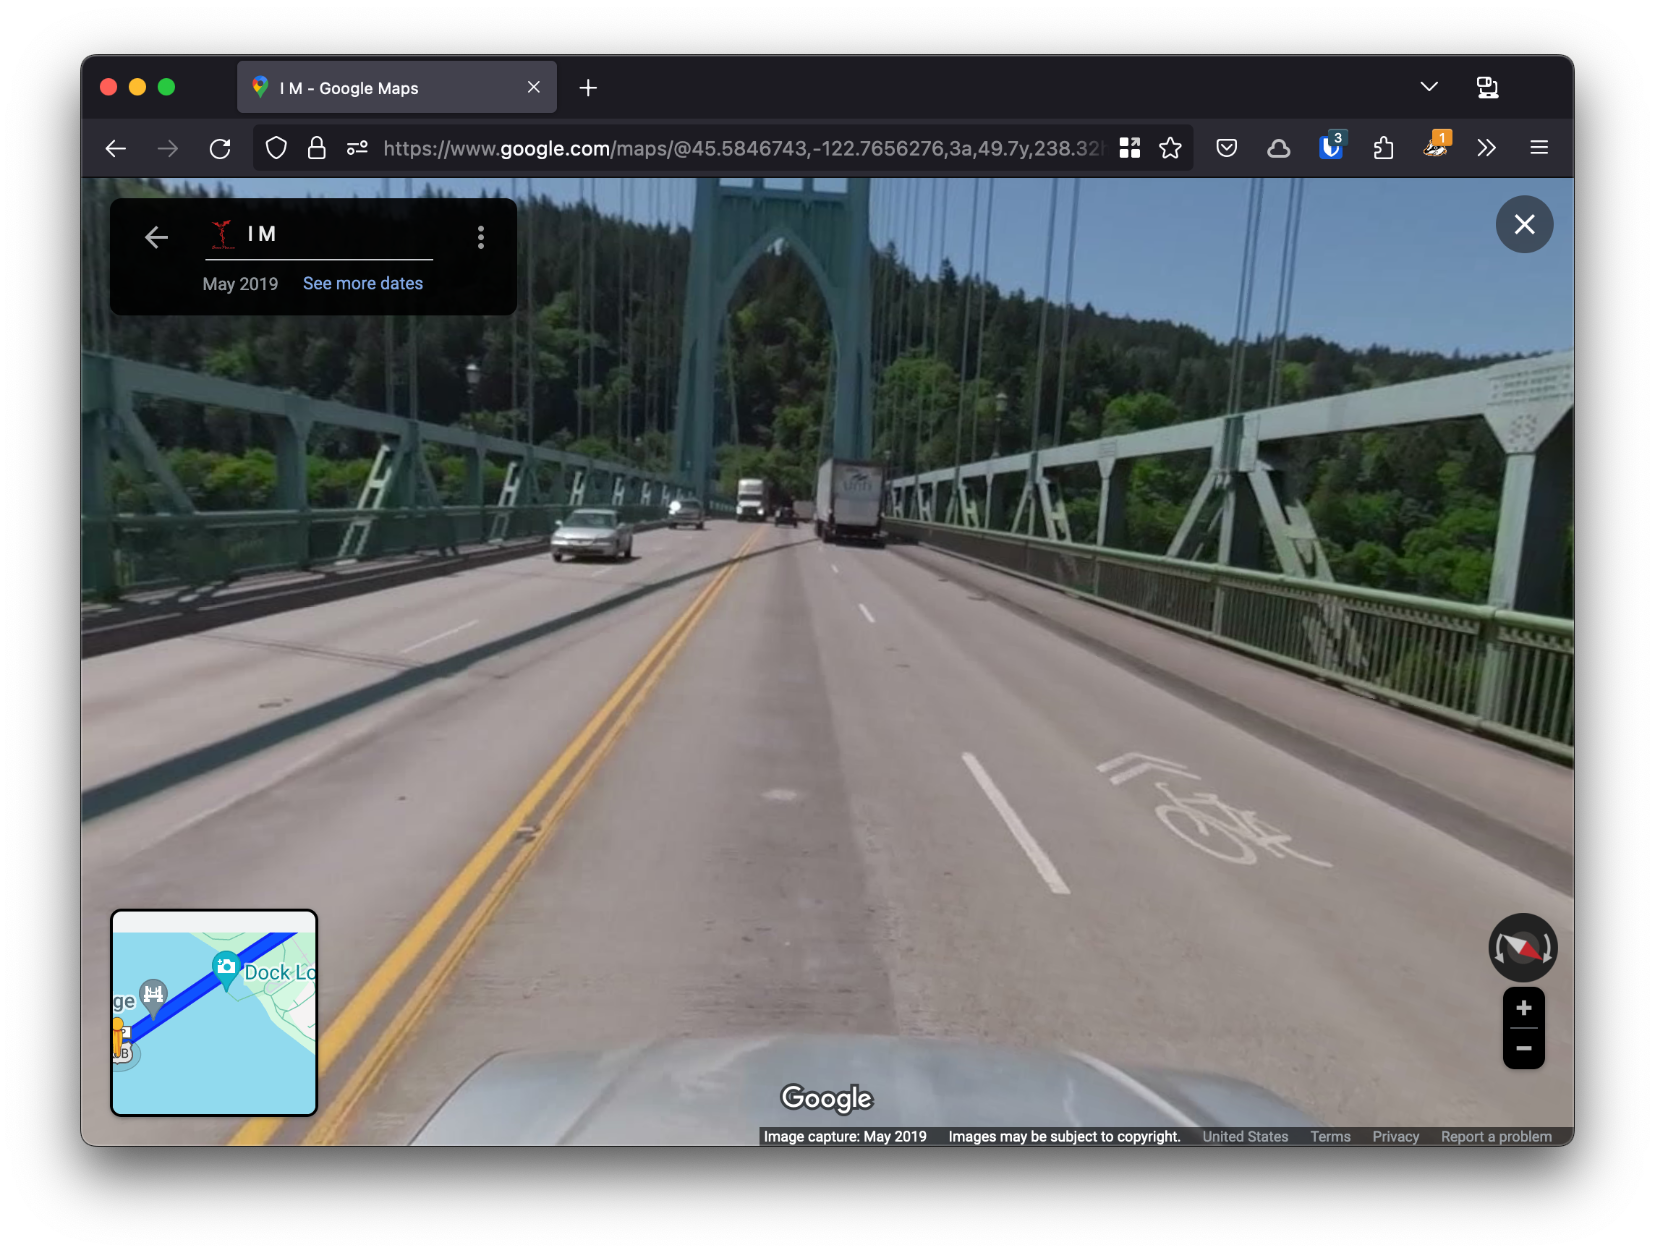Click the minimap thumbnail

[x=214, y=1012]
